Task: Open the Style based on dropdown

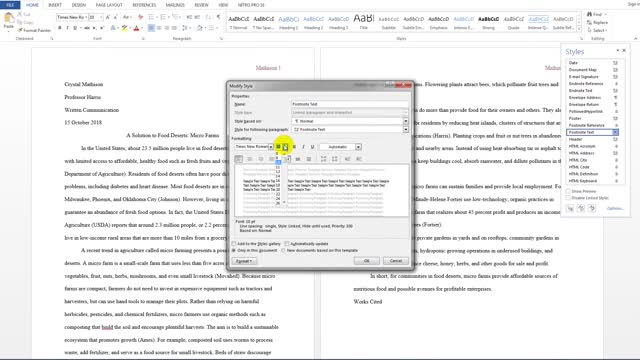Action: tap(405, 121)
